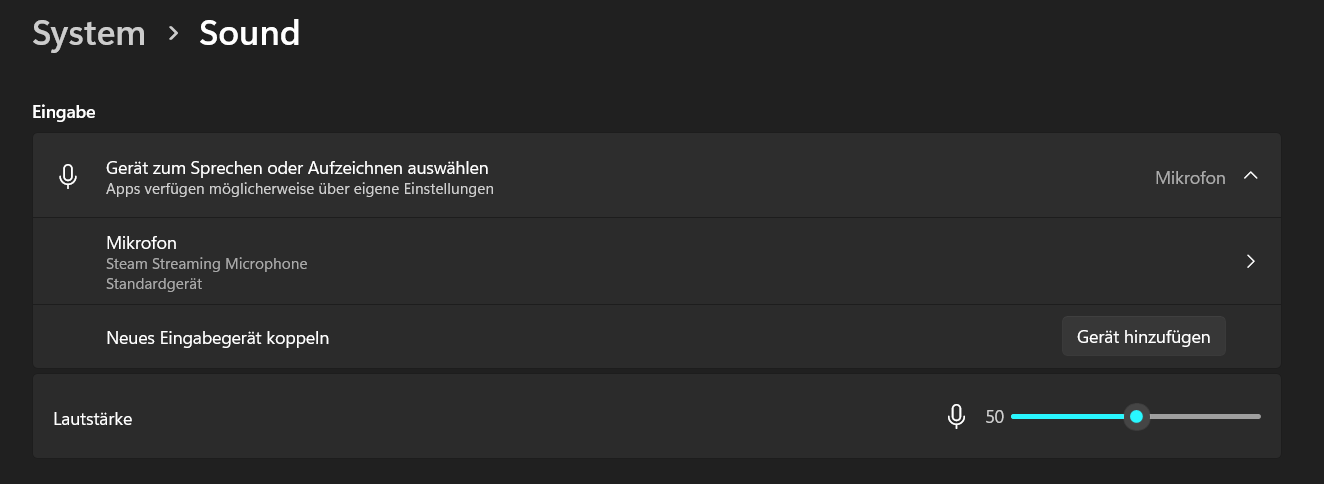Select the 'Gerät zum Sprechen oder Aufzeichnen auswählen' header
The width and height of the screenshot is (1324, 484).
(x=297, y=168)
